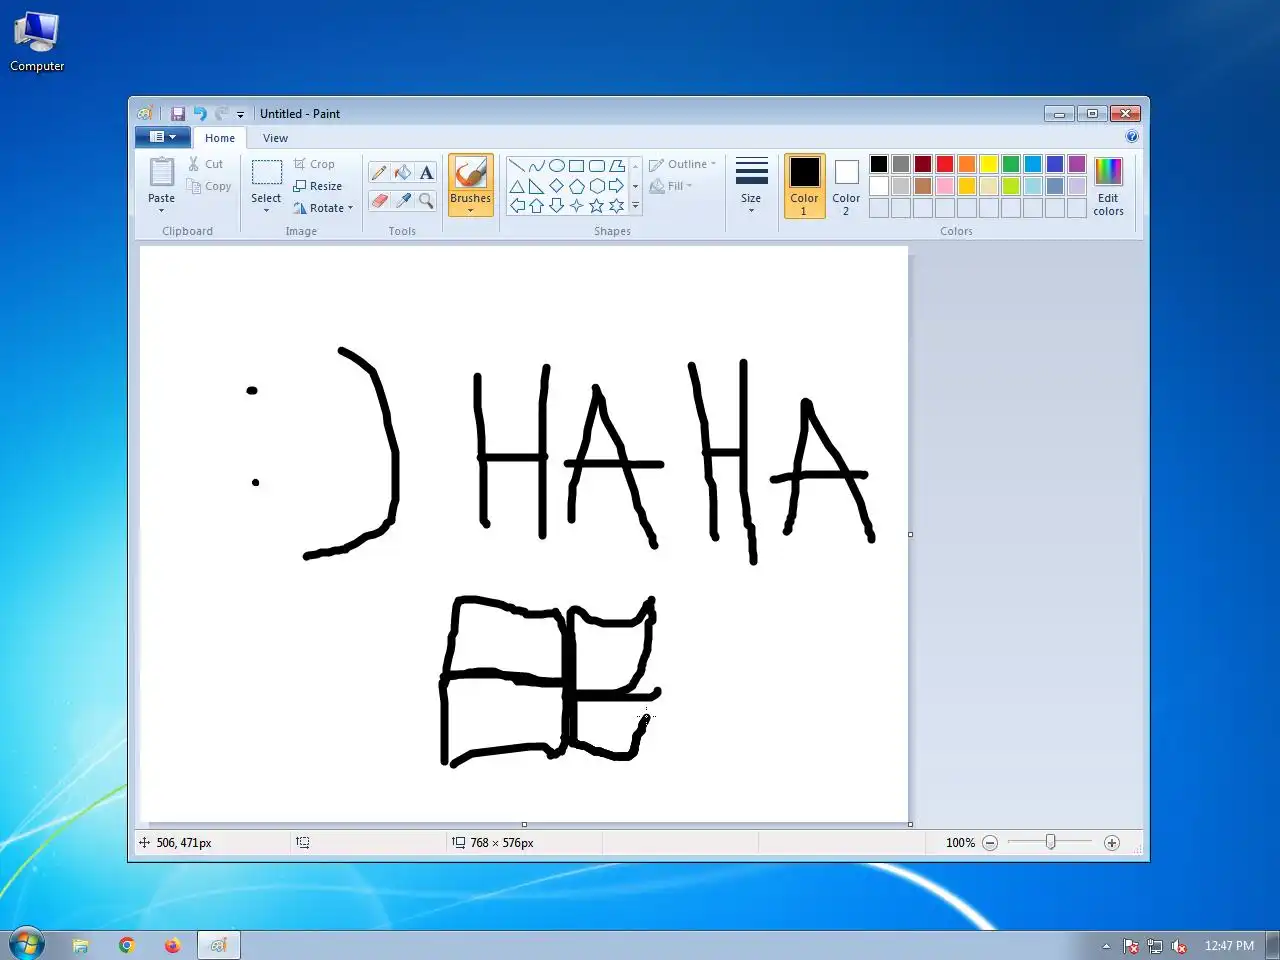Click the Crop button

(x=315, y=164)
